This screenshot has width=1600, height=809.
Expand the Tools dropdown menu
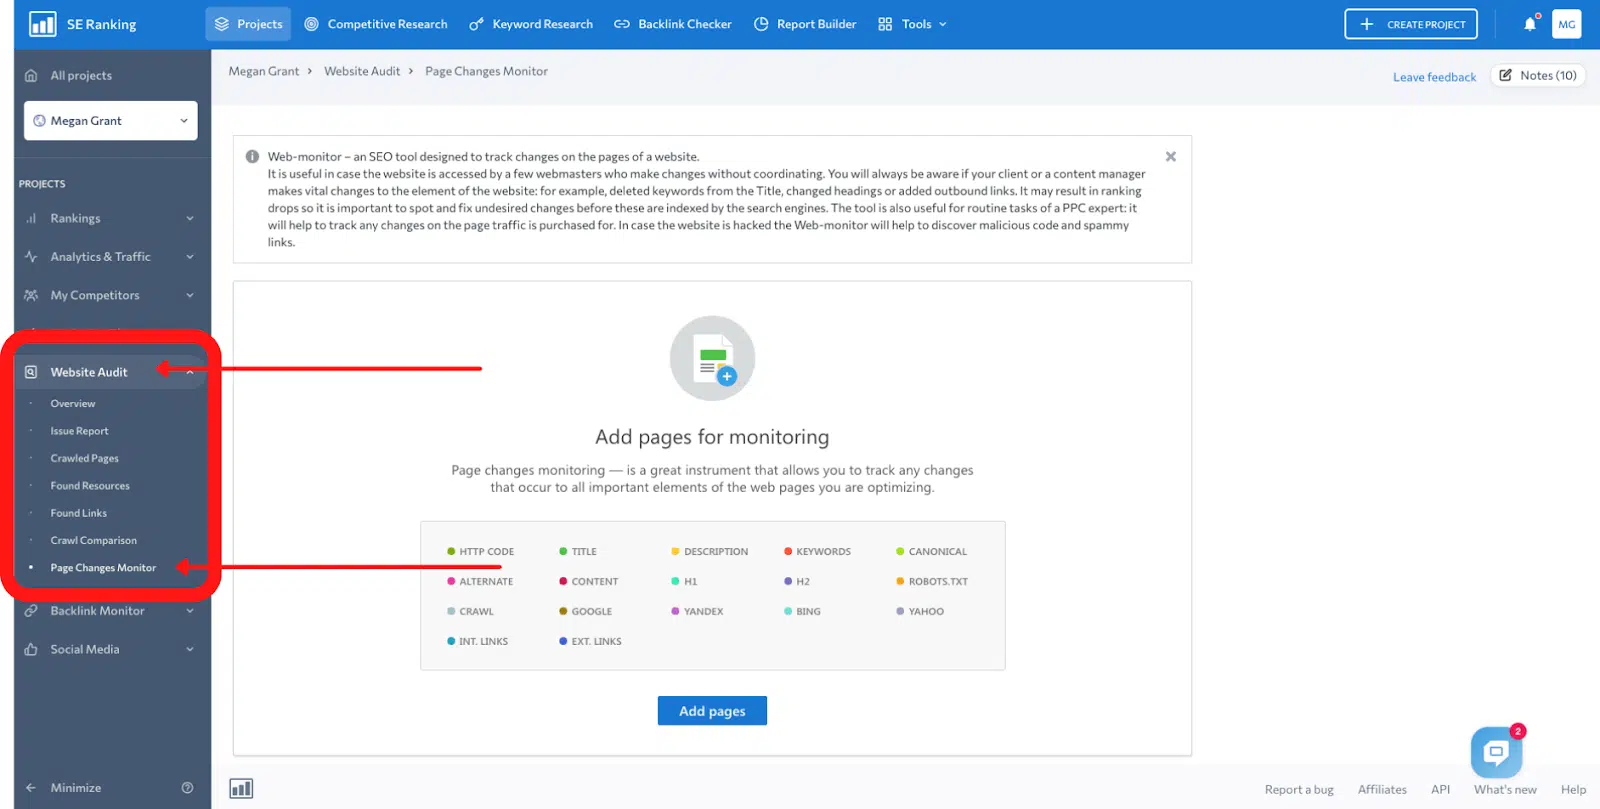click(x=912, y=24)
